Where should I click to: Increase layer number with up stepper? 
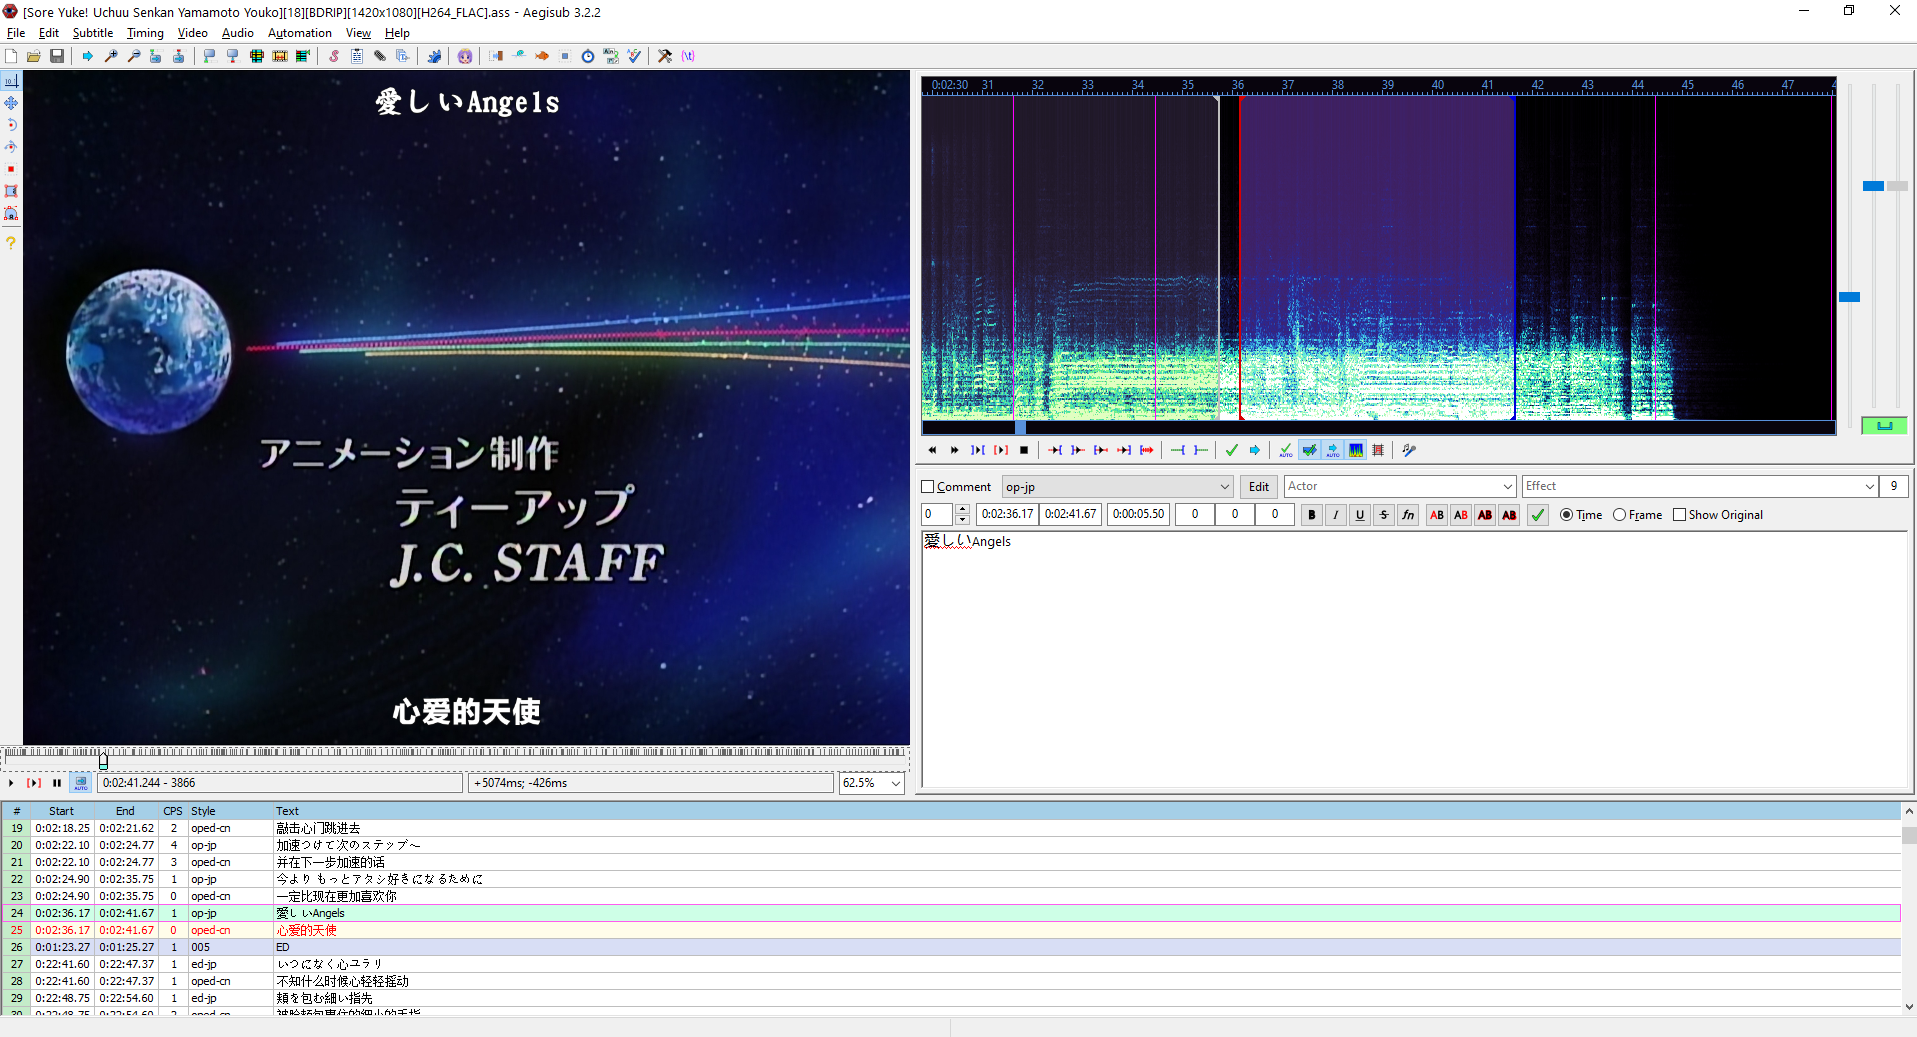pyautogui.click(x=962, y=509)
